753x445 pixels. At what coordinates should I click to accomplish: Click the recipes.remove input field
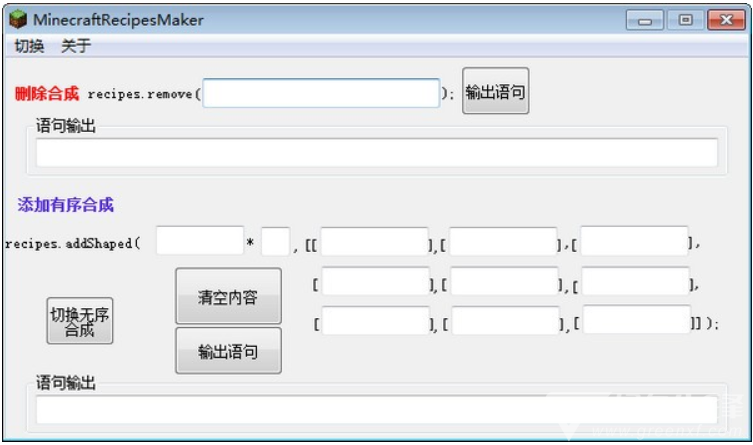coord(321,93)
